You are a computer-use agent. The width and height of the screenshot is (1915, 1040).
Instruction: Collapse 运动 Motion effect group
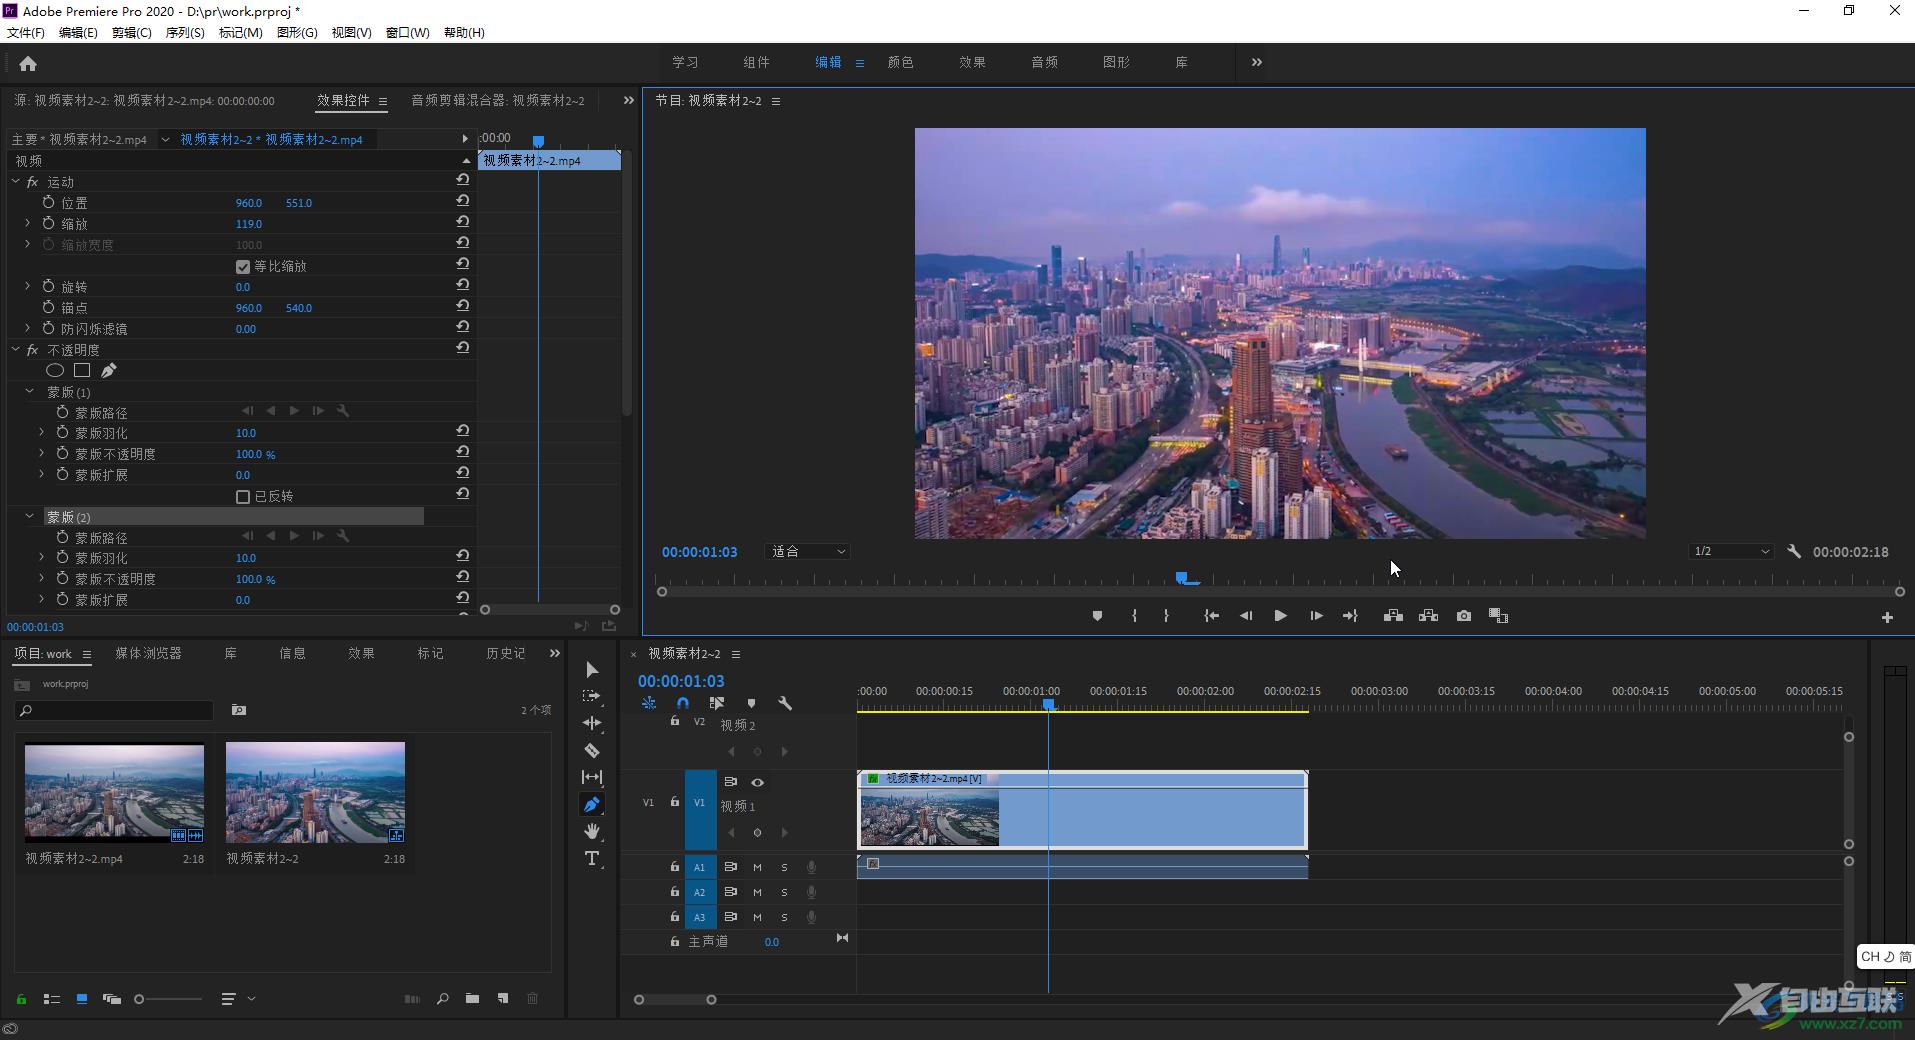coord(15,182)
